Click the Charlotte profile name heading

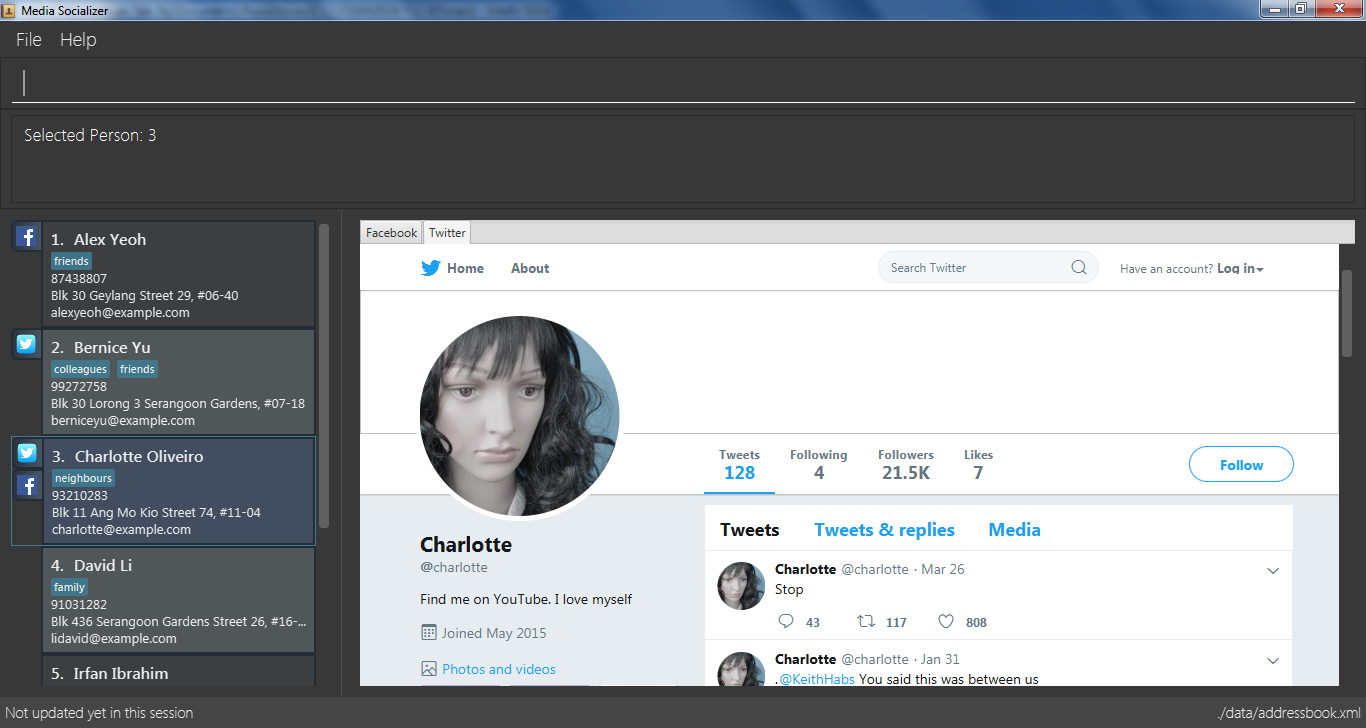click(x=466, y=545)
